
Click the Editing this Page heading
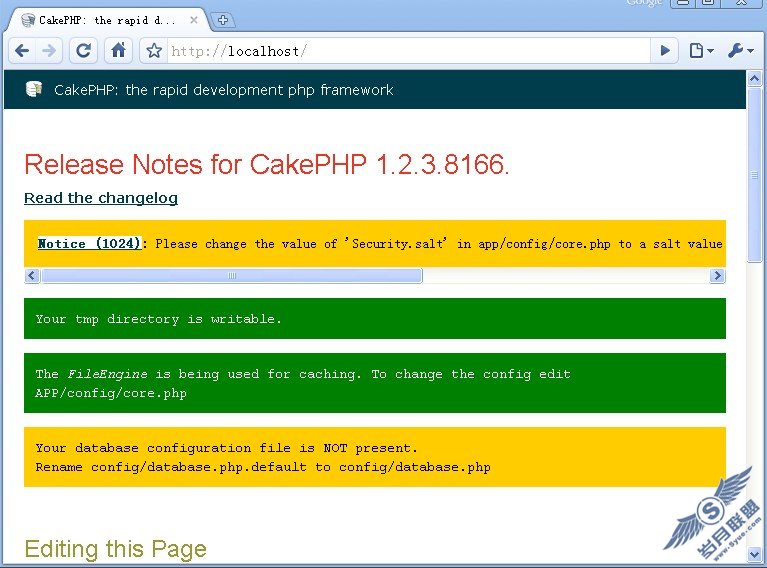[x=115, y=549]
